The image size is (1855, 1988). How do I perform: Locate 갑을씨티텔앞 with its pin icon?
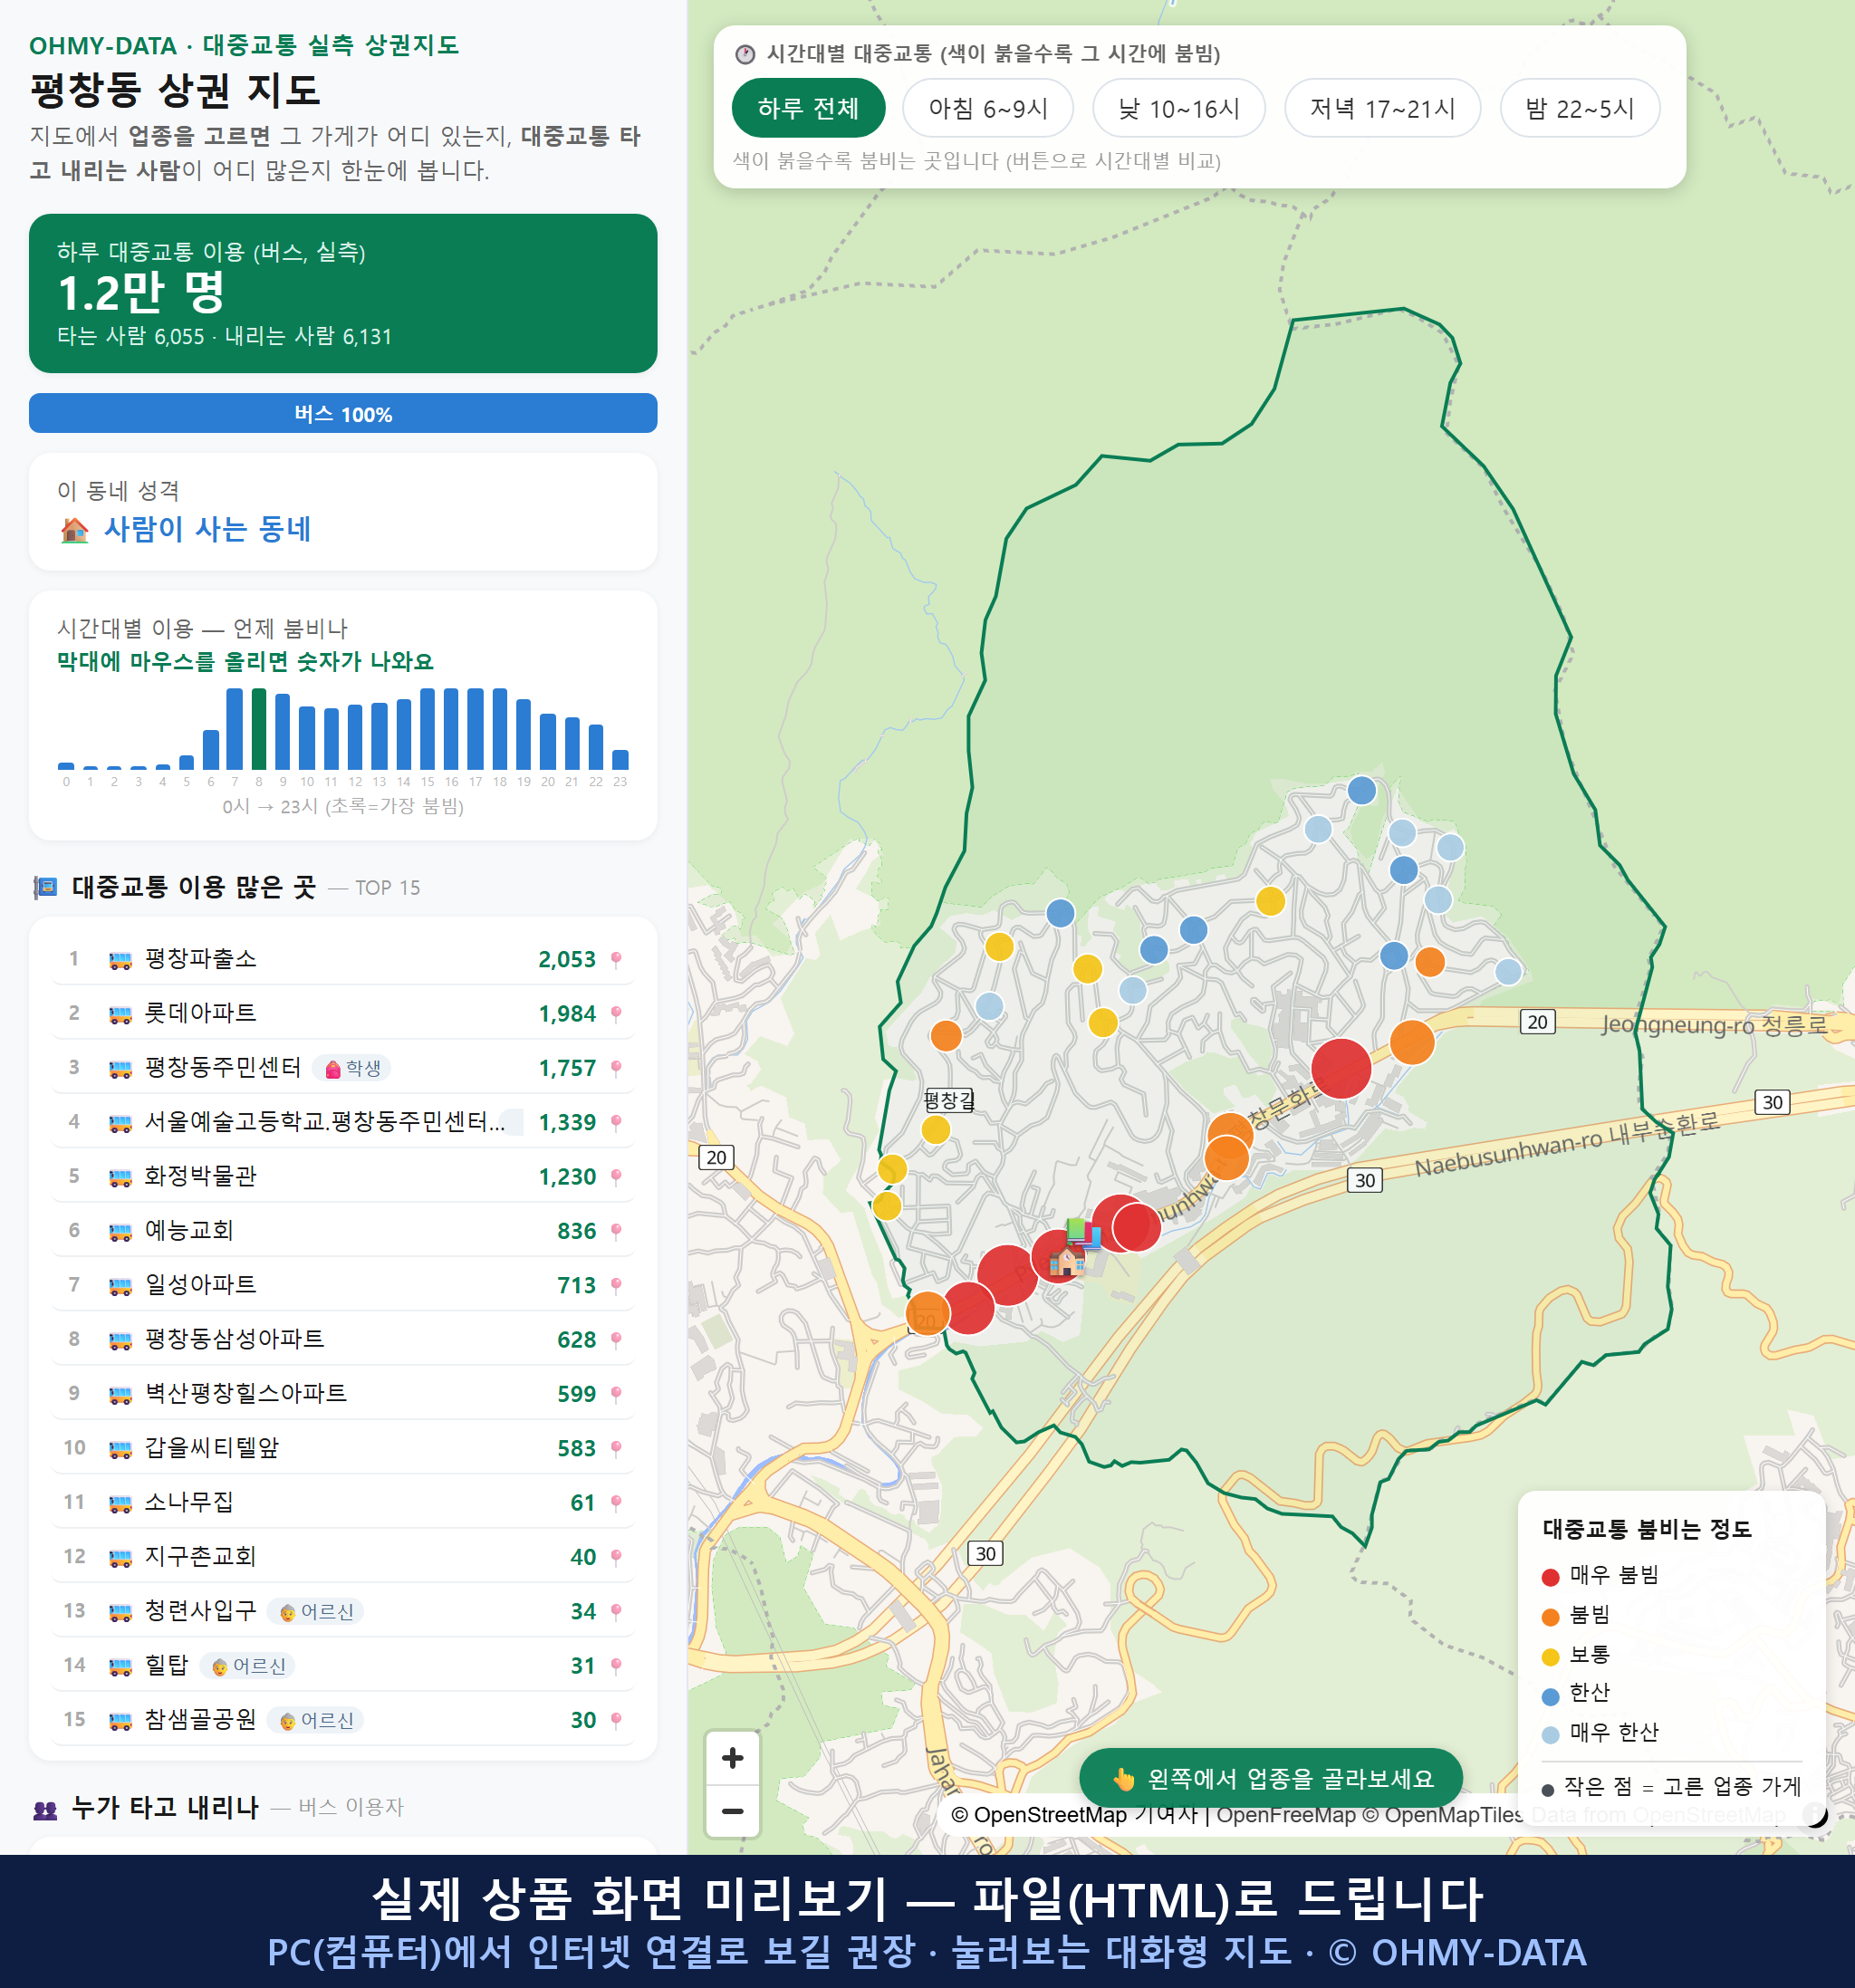(616, 1448)
